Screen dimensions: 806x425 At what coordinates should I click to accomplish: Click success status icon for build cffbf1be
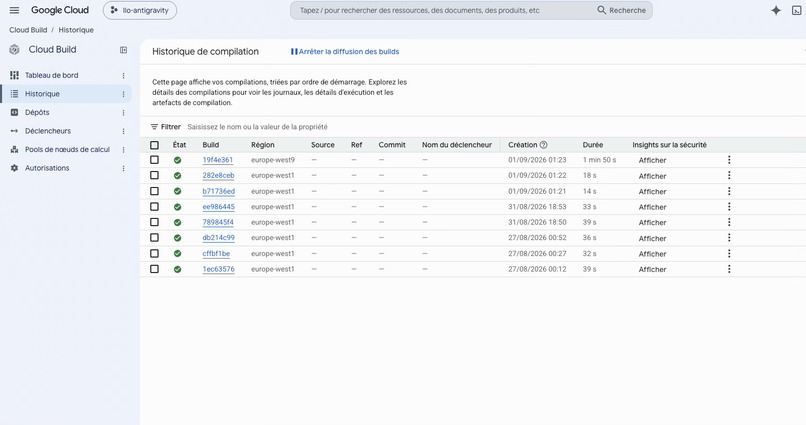pos(177,254)
